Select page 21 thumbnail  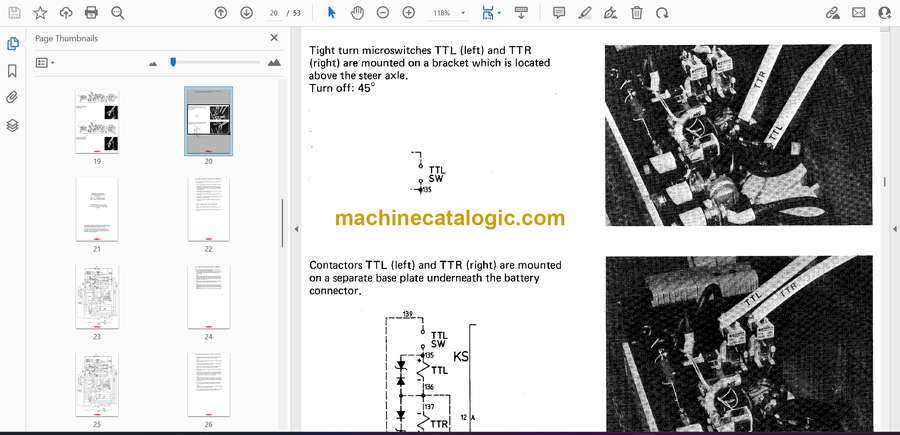coord(97,209)
